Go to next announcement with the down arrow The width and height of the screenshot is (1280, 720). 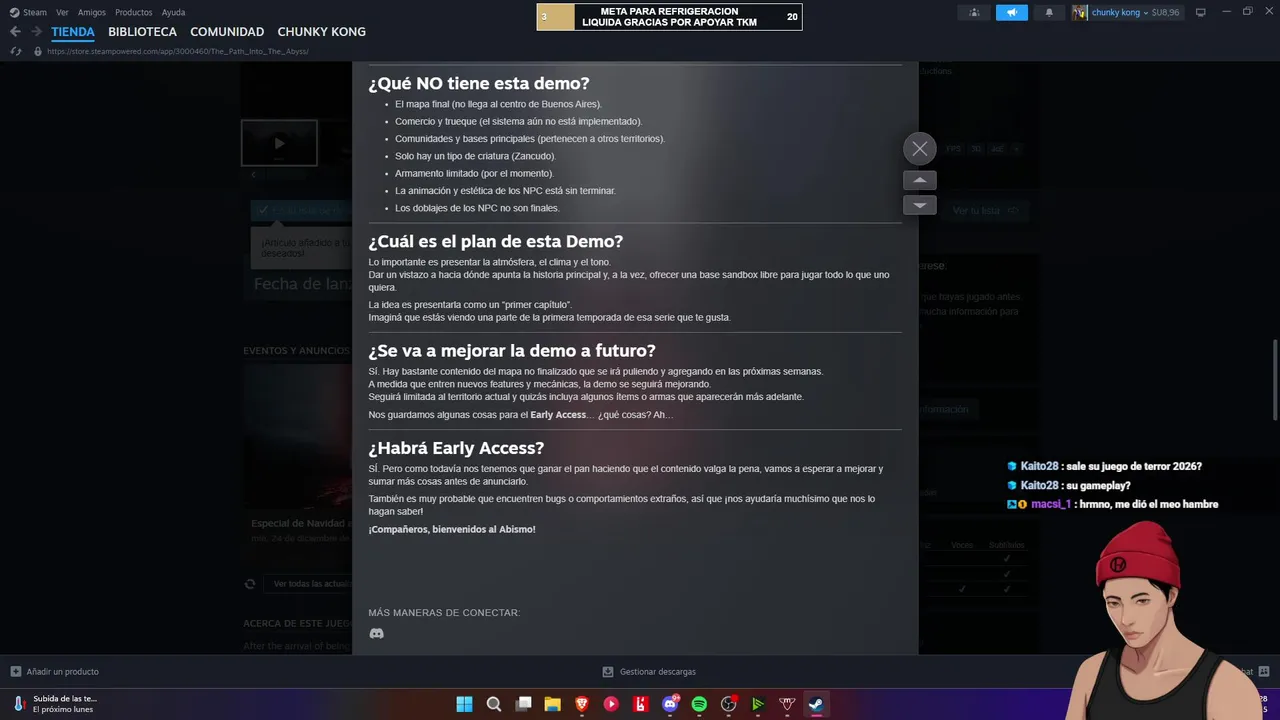click(920, 205)
